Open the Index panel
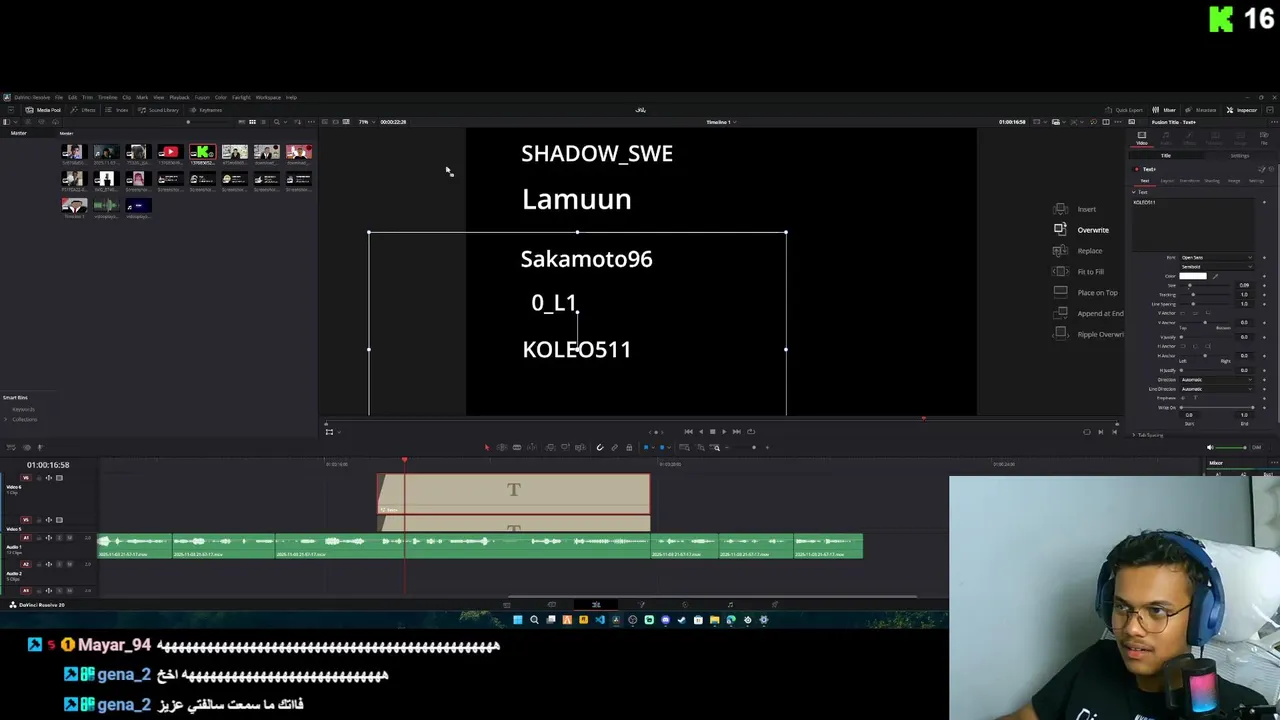Viewport: 1280px width, 720px height. point(118,110)
